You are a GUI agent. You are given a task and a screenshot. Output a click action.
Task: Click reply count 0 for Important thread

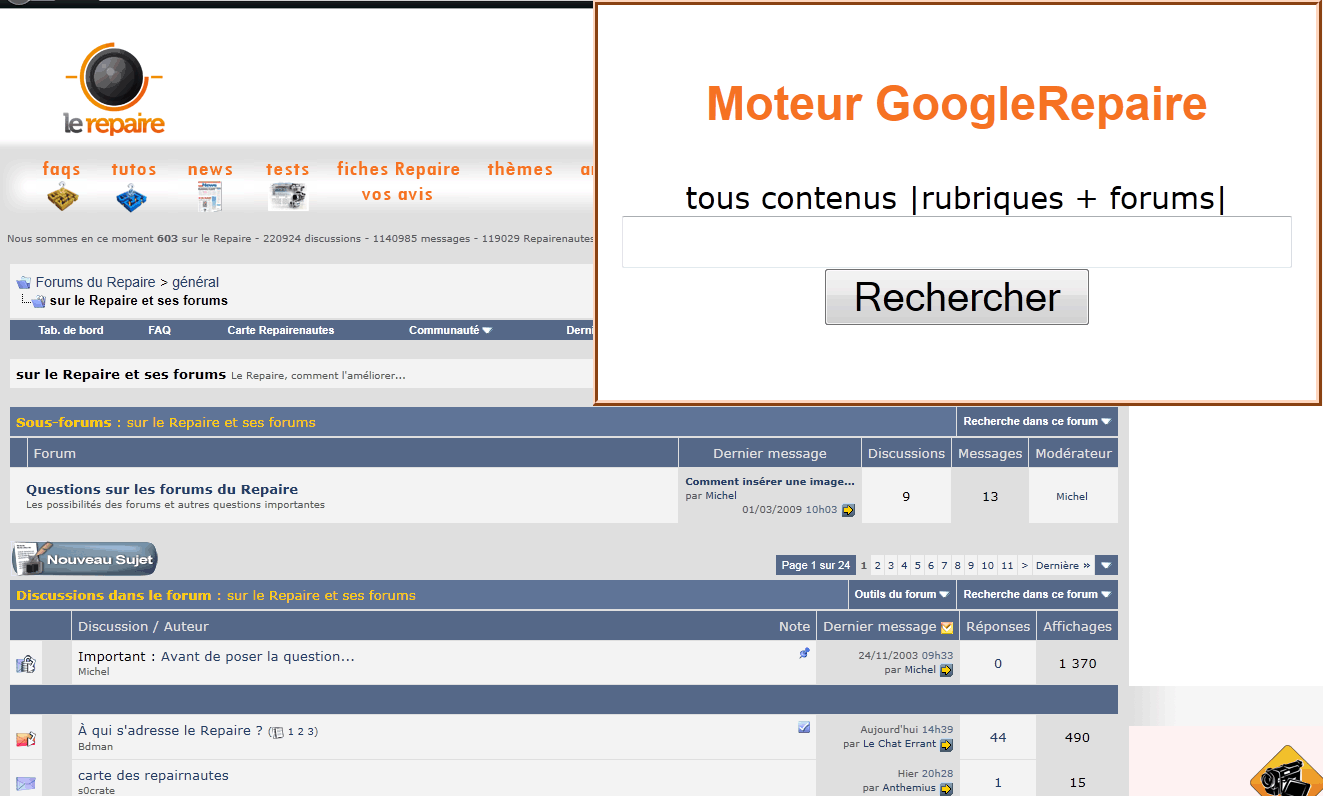(x=998, y=663)
